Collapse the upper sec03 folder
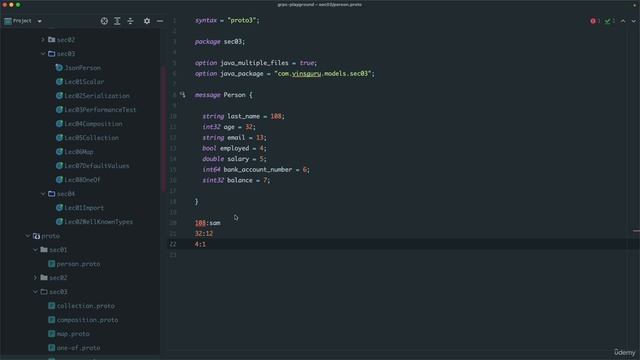 [43, 53]
